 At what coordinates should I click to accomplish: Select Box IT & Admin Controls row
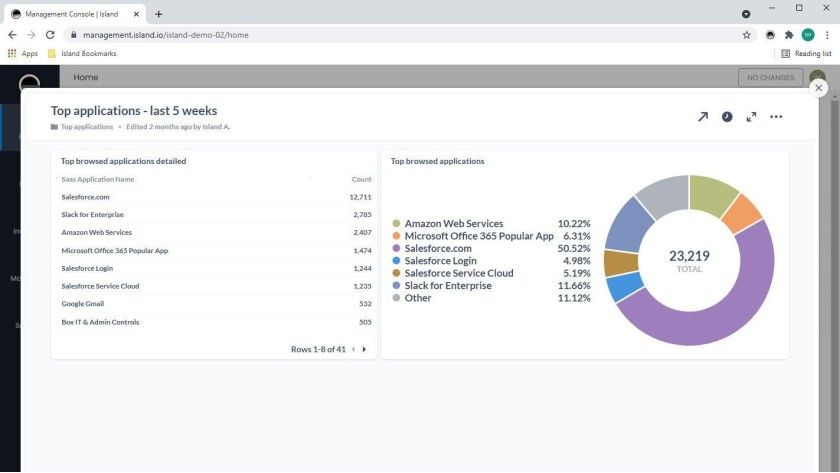tap(216, 322)
